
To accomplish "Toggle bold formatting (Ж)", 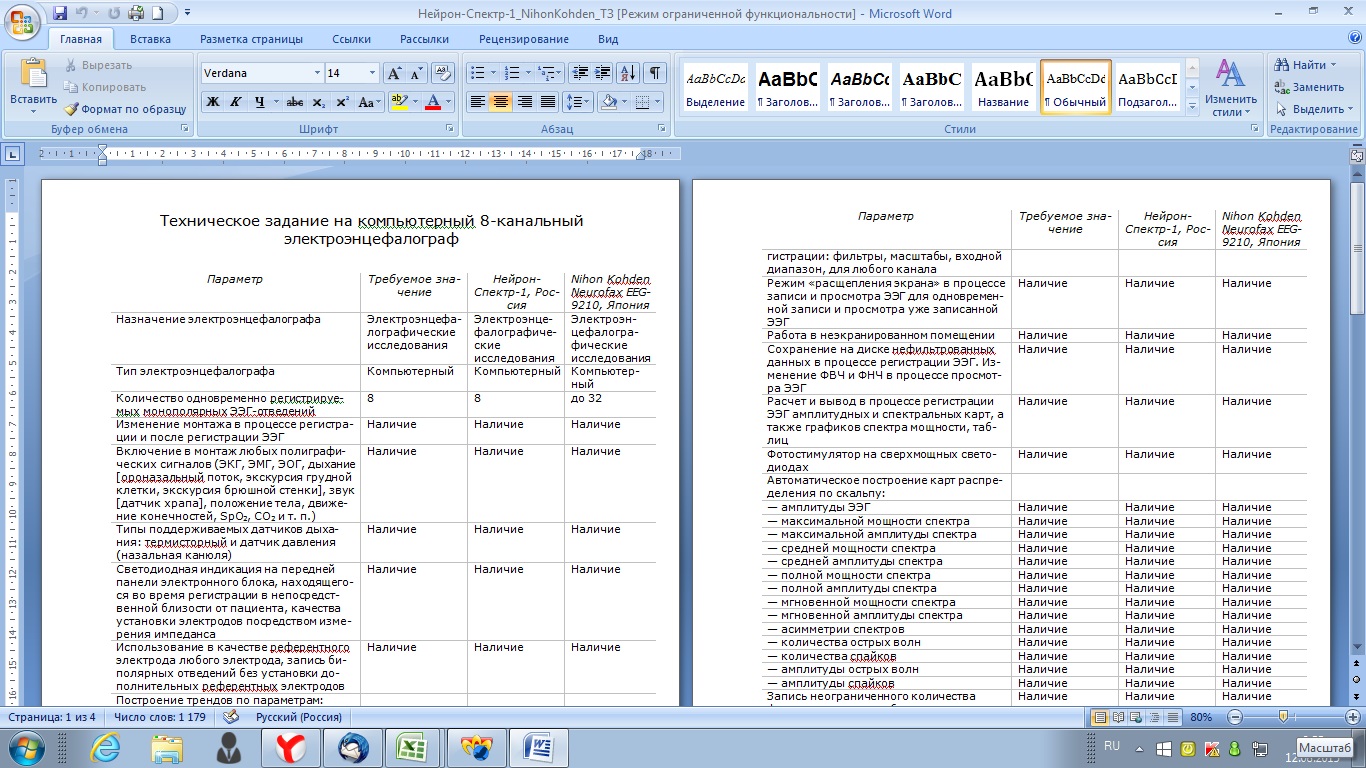I will click(212, 102).
